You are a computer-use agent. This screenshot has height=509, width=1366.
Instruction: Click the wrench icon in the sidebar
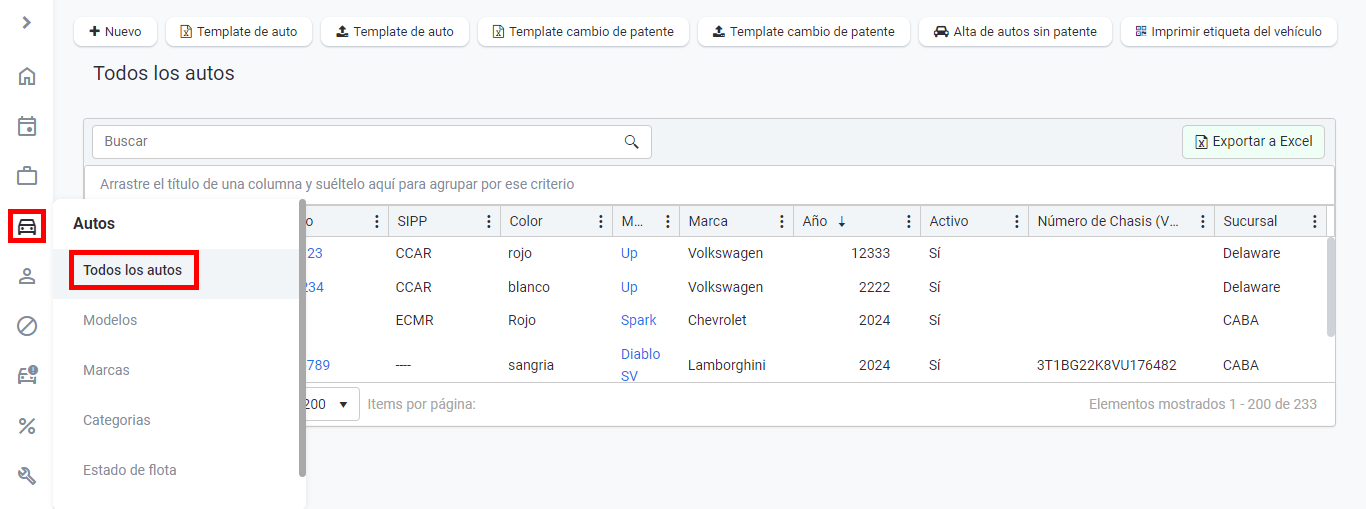pyautogui.click(x=27, y=476)
